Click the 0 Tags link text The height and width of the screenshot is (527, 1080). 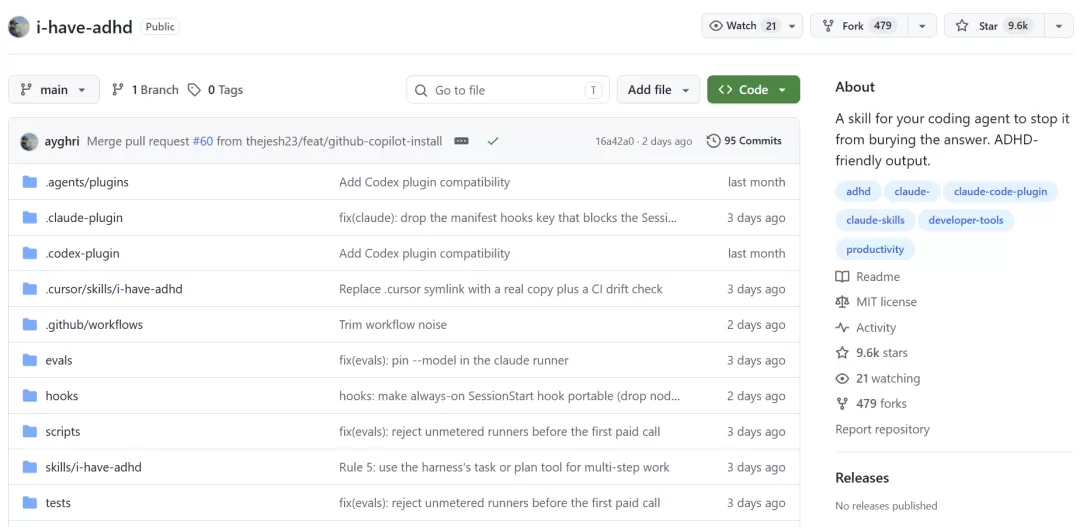click(x=225, y=90)
